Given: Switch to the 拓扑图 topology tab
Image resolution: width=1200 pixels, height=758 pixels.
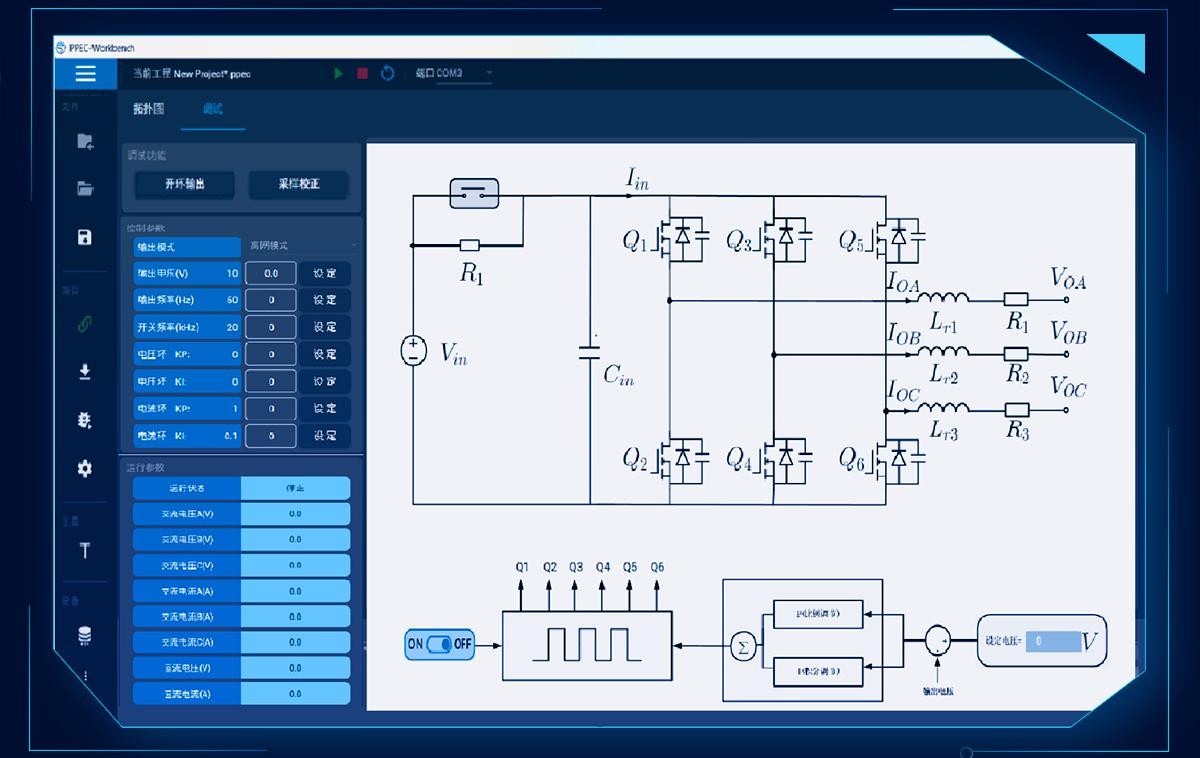Looking at the screenshot, I should pos(148,109).
